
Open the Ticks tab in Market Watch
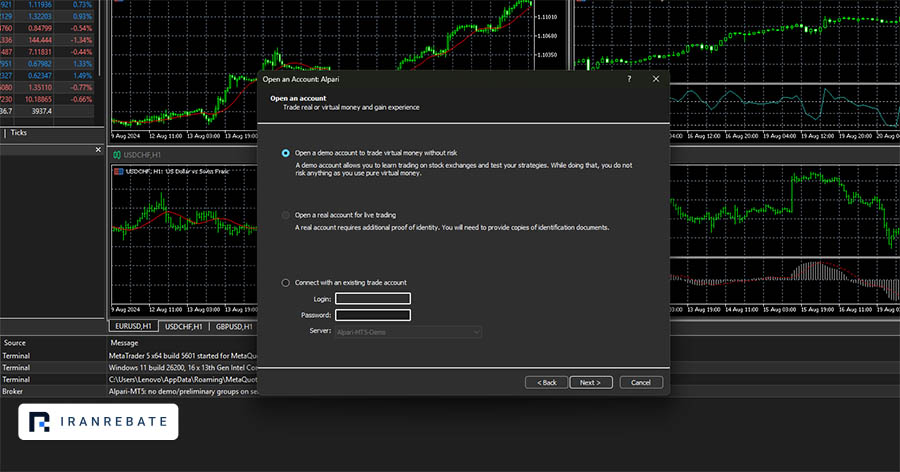[18, 133]
